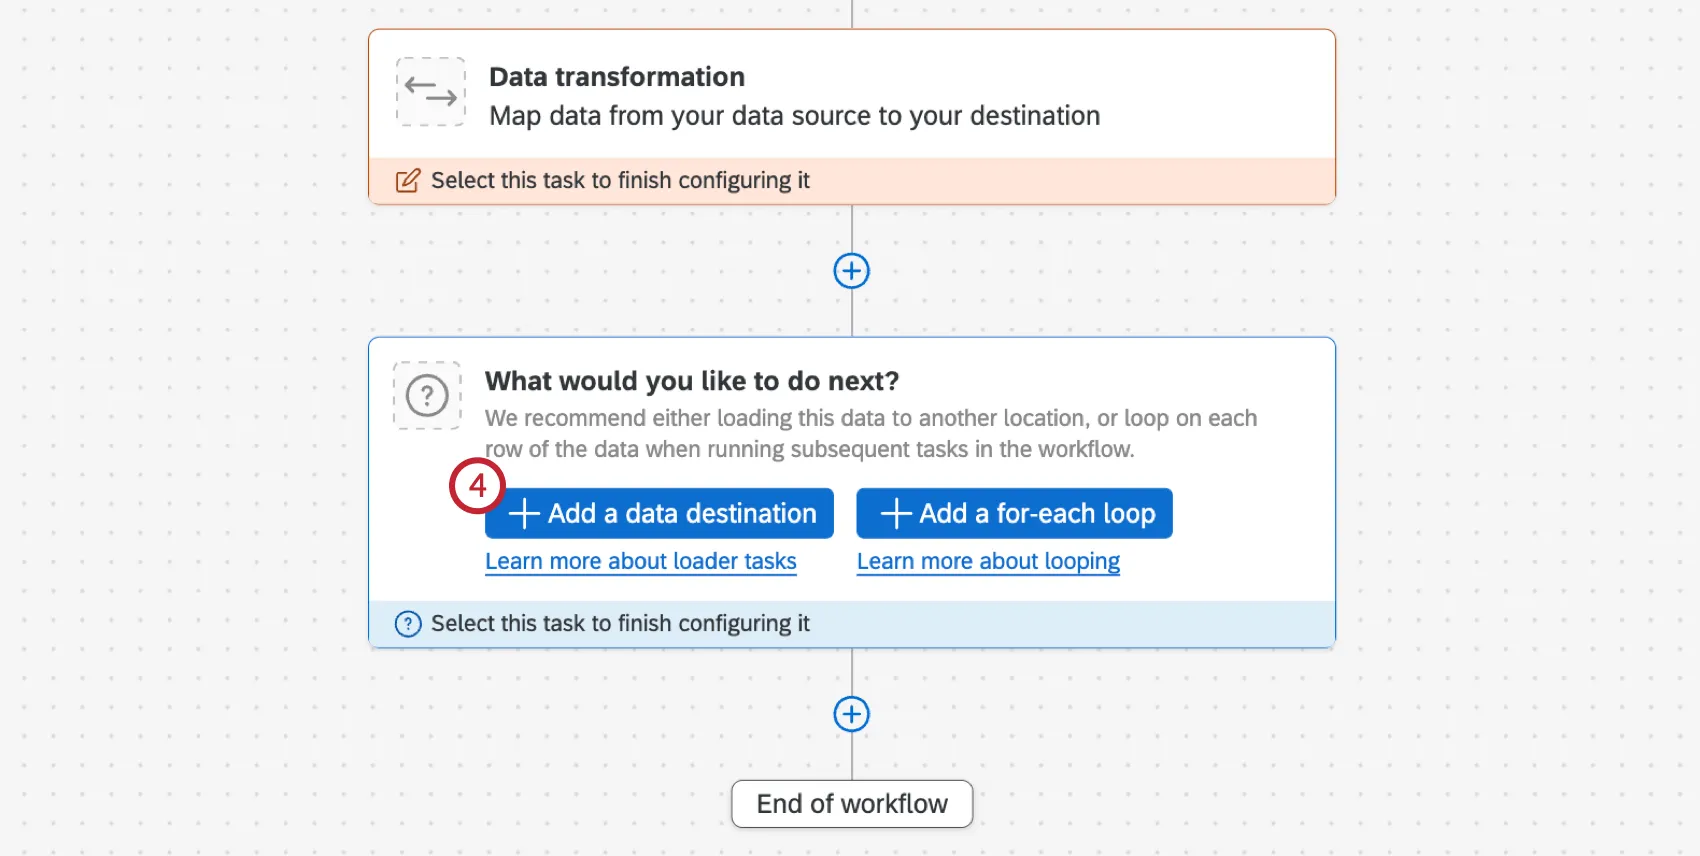Click the data transformation arrows icon
This screenshot has height=856, width=1700.
coord(430,93)
